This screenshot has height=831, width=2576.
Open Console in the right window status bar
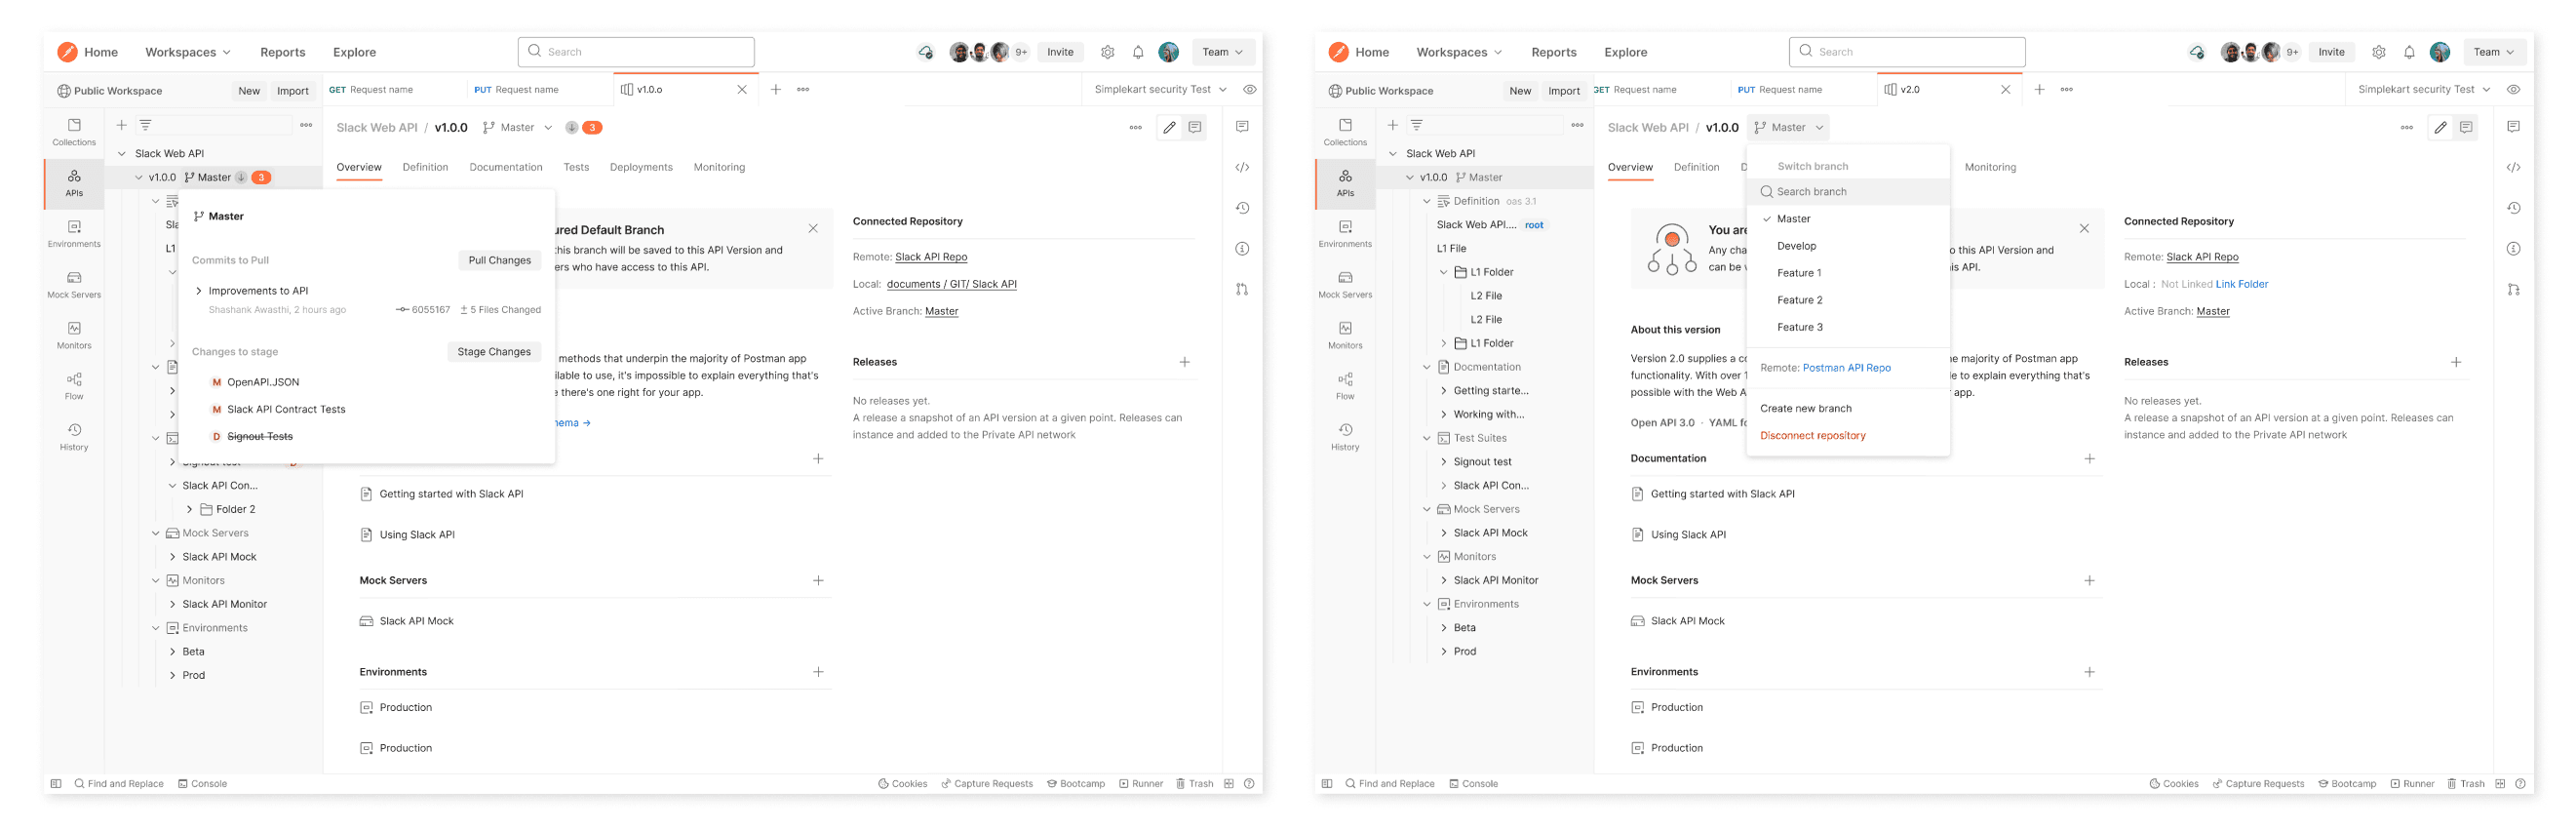[x=1473, y=784]
